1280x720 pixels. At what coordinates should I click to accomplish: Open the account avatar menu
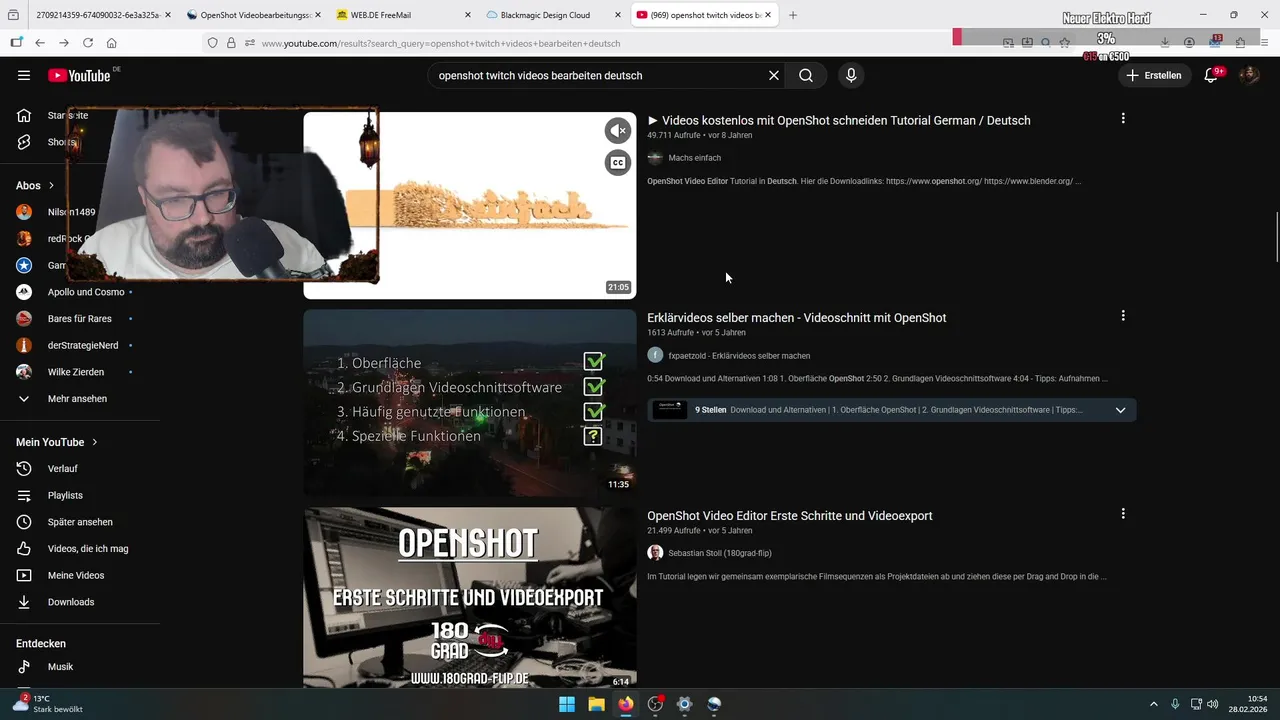[1249, 75]
